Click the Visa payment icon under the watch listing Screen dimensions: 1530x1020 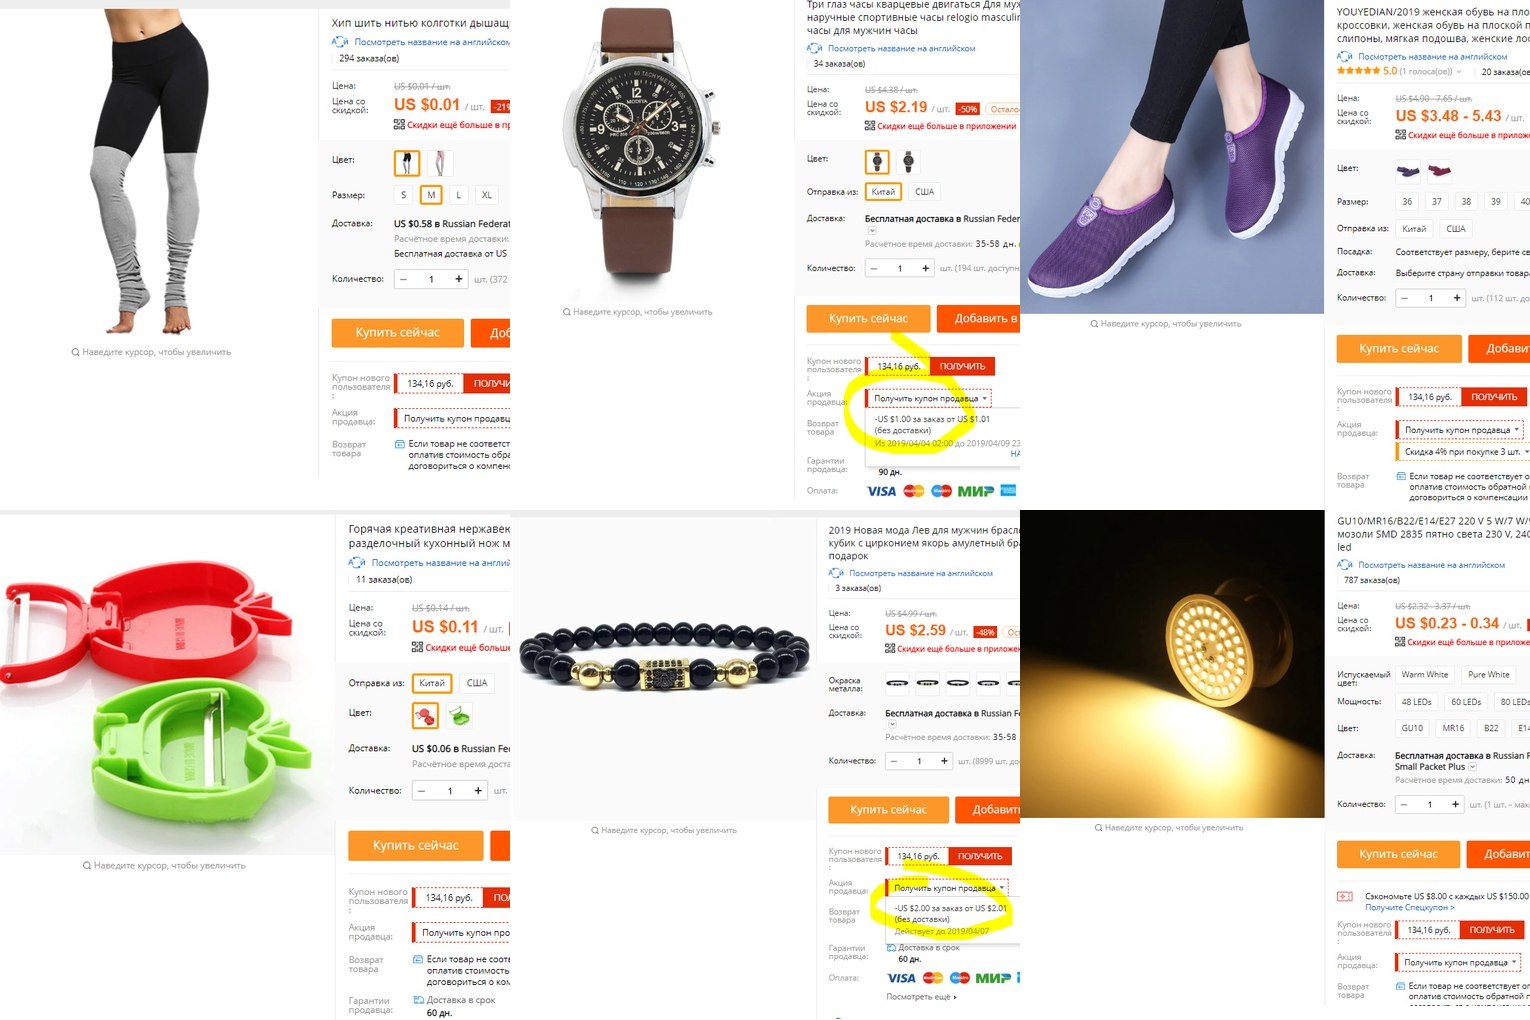click(881, 491)
